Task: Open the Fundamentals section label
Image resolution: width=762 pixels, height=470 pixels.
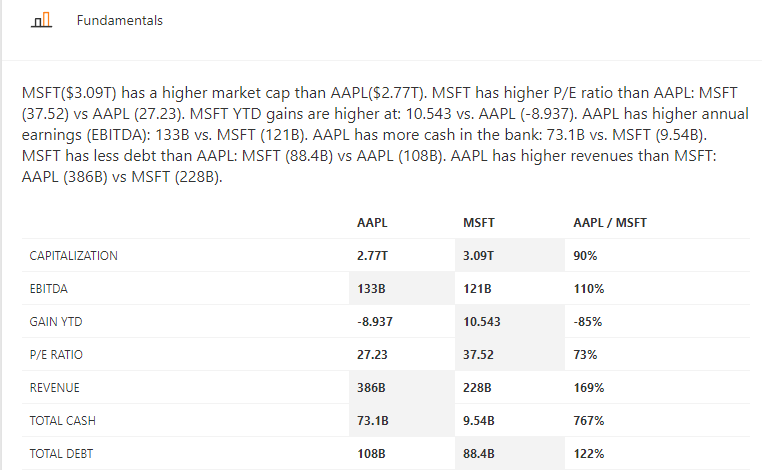Action: click(119, 21)
